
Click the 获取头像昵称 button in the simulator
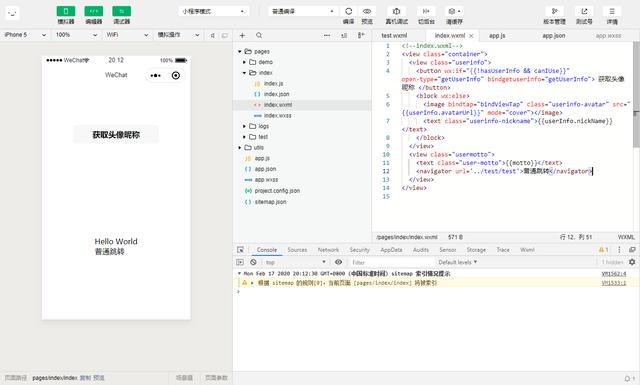(x=116, y=135)
